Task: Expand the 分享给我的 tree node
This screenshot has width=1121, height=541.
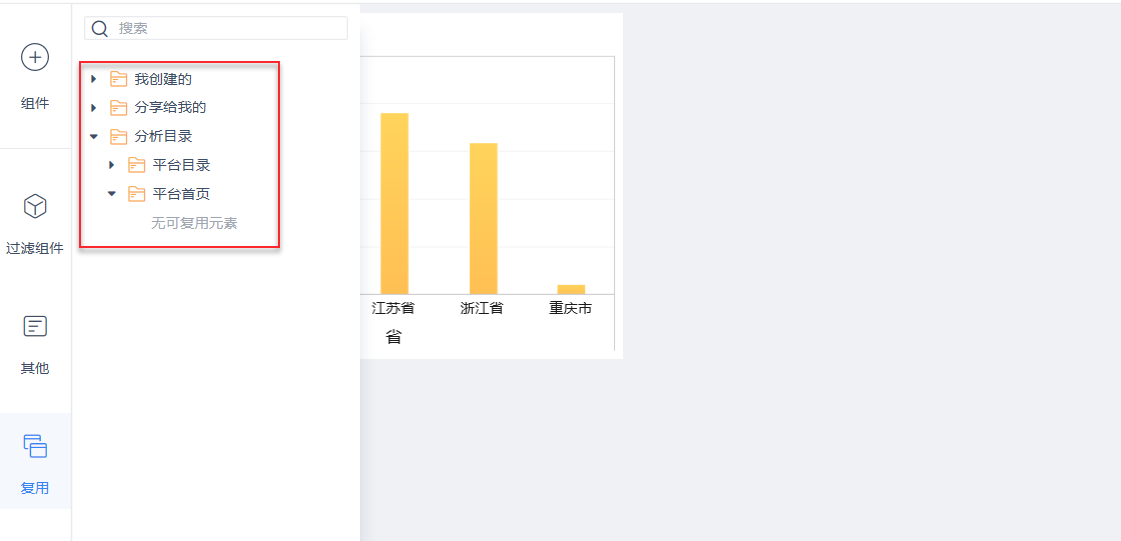Action: click(x=94, y=108)
